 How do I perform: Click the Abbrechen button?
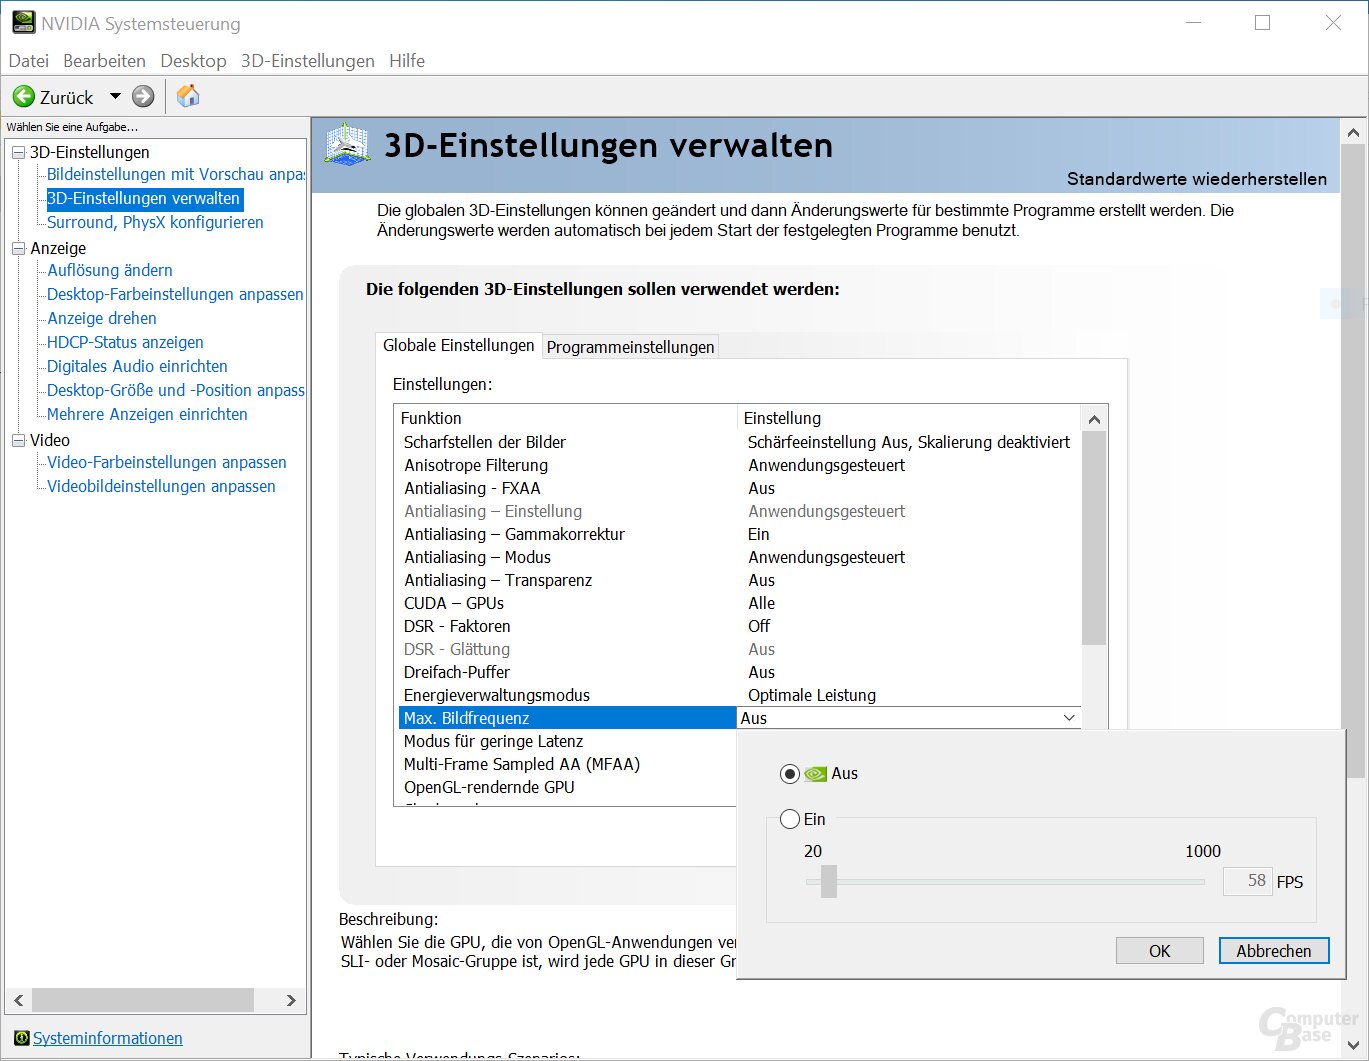(x=1274, y=951)
